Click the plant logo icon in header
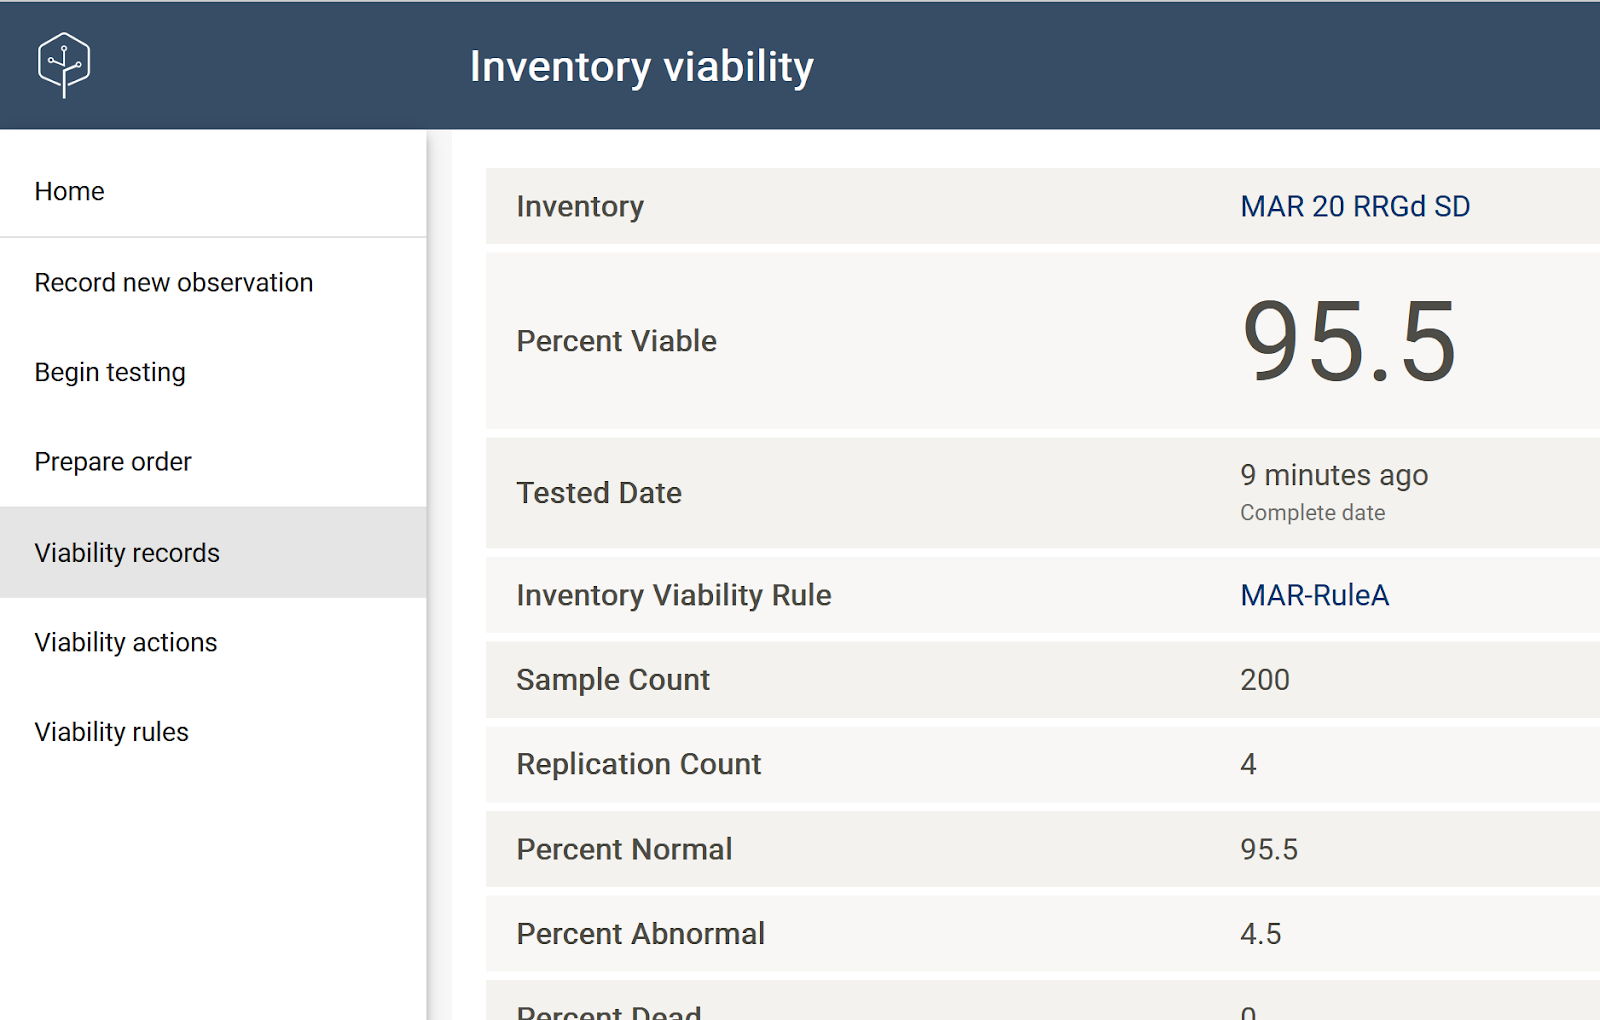 click(x=64, y=65)
